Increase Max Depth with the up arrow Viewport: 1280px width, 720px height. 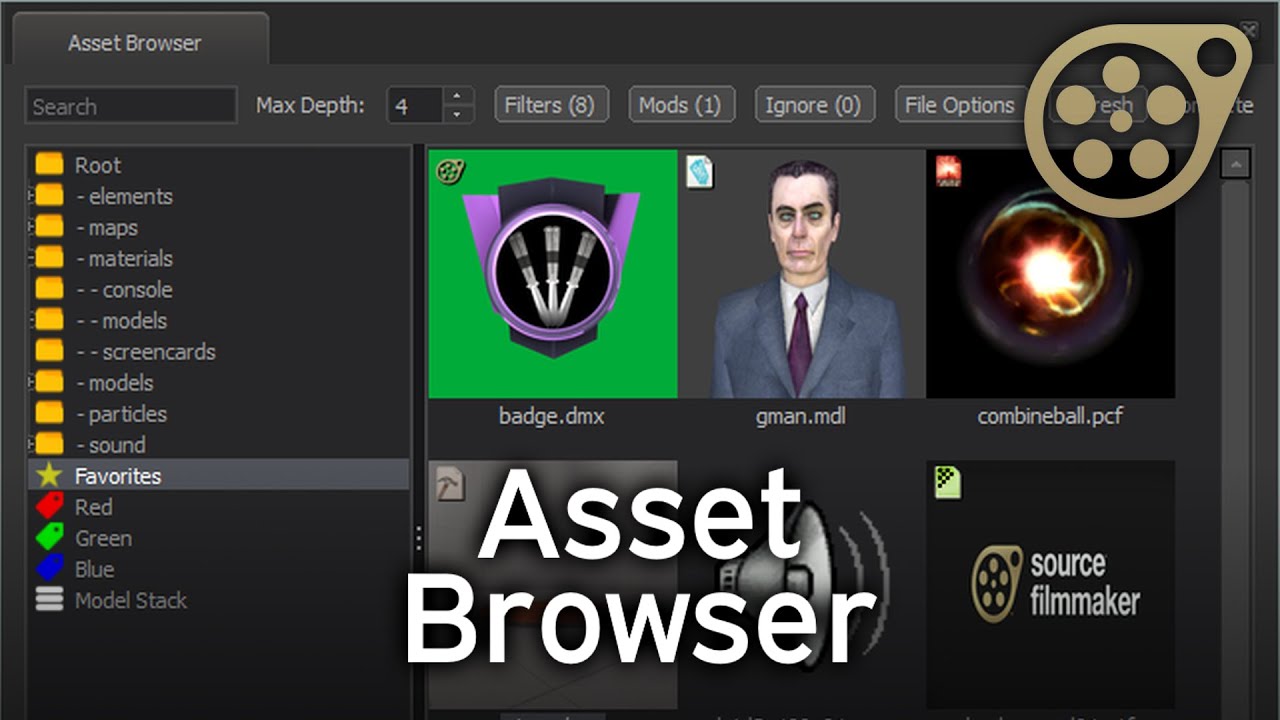(457, 96)
